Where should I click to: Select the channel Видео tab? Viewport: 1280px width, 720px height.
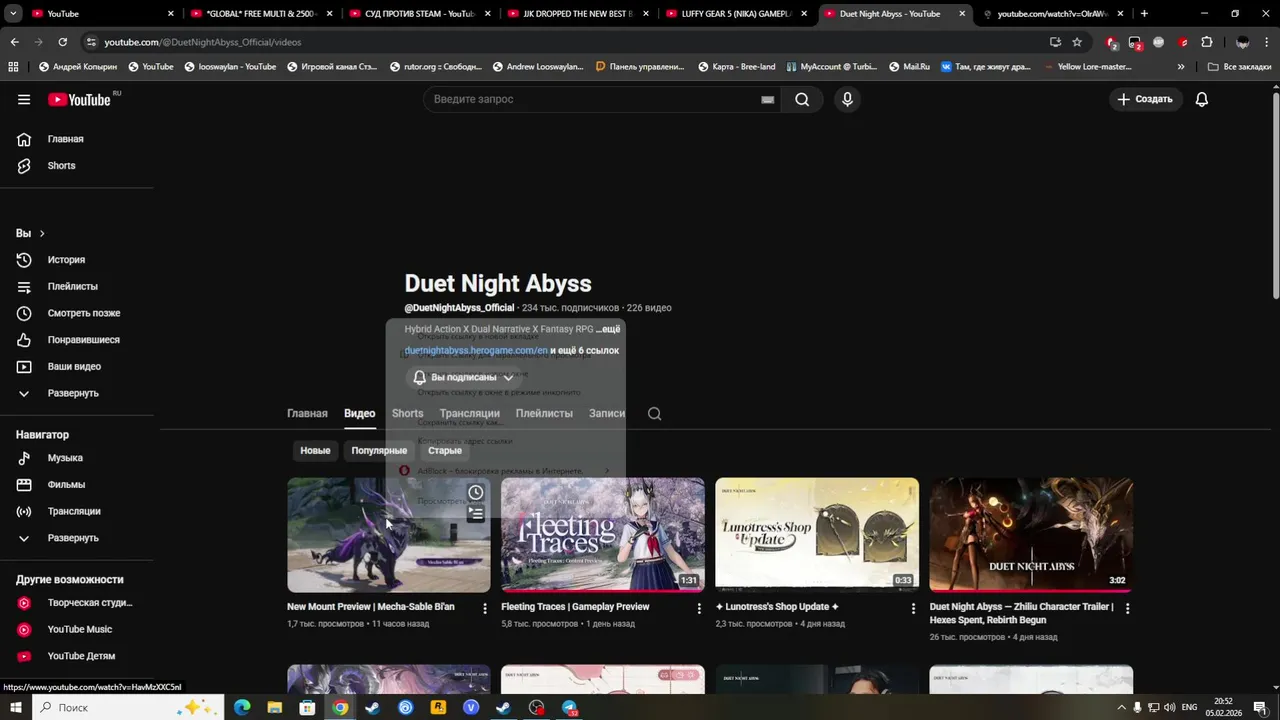point(359,413)
